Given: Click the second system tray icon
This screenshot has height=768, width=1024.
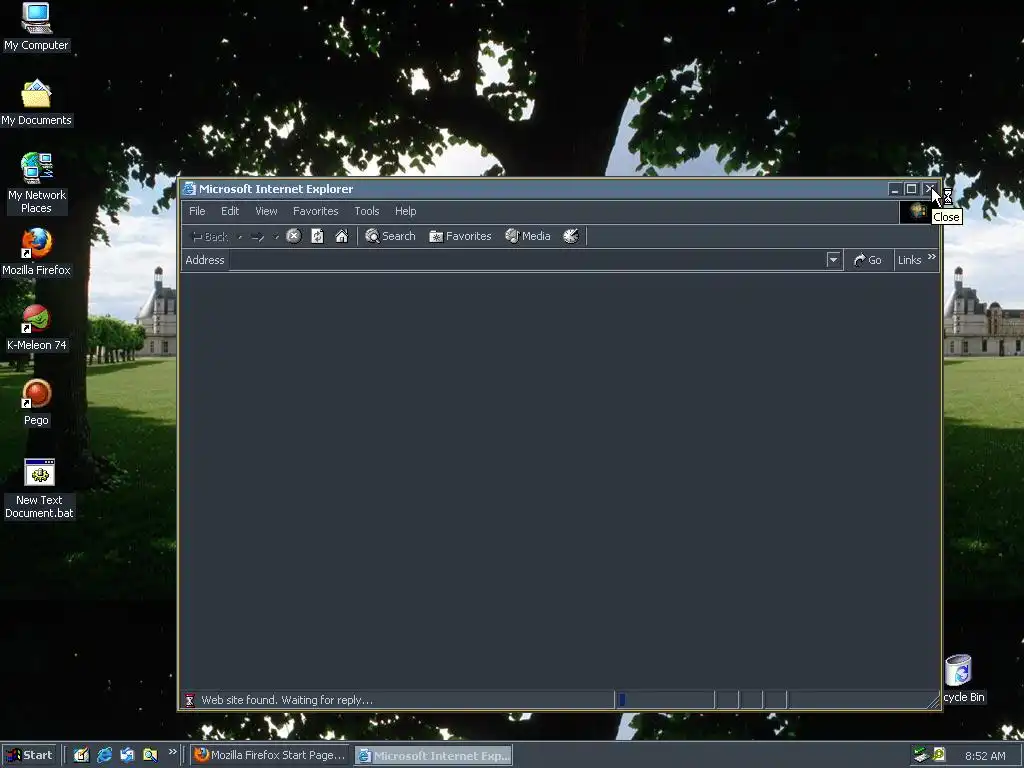Looking at the screenshot, I should click(x=939, y=755).
